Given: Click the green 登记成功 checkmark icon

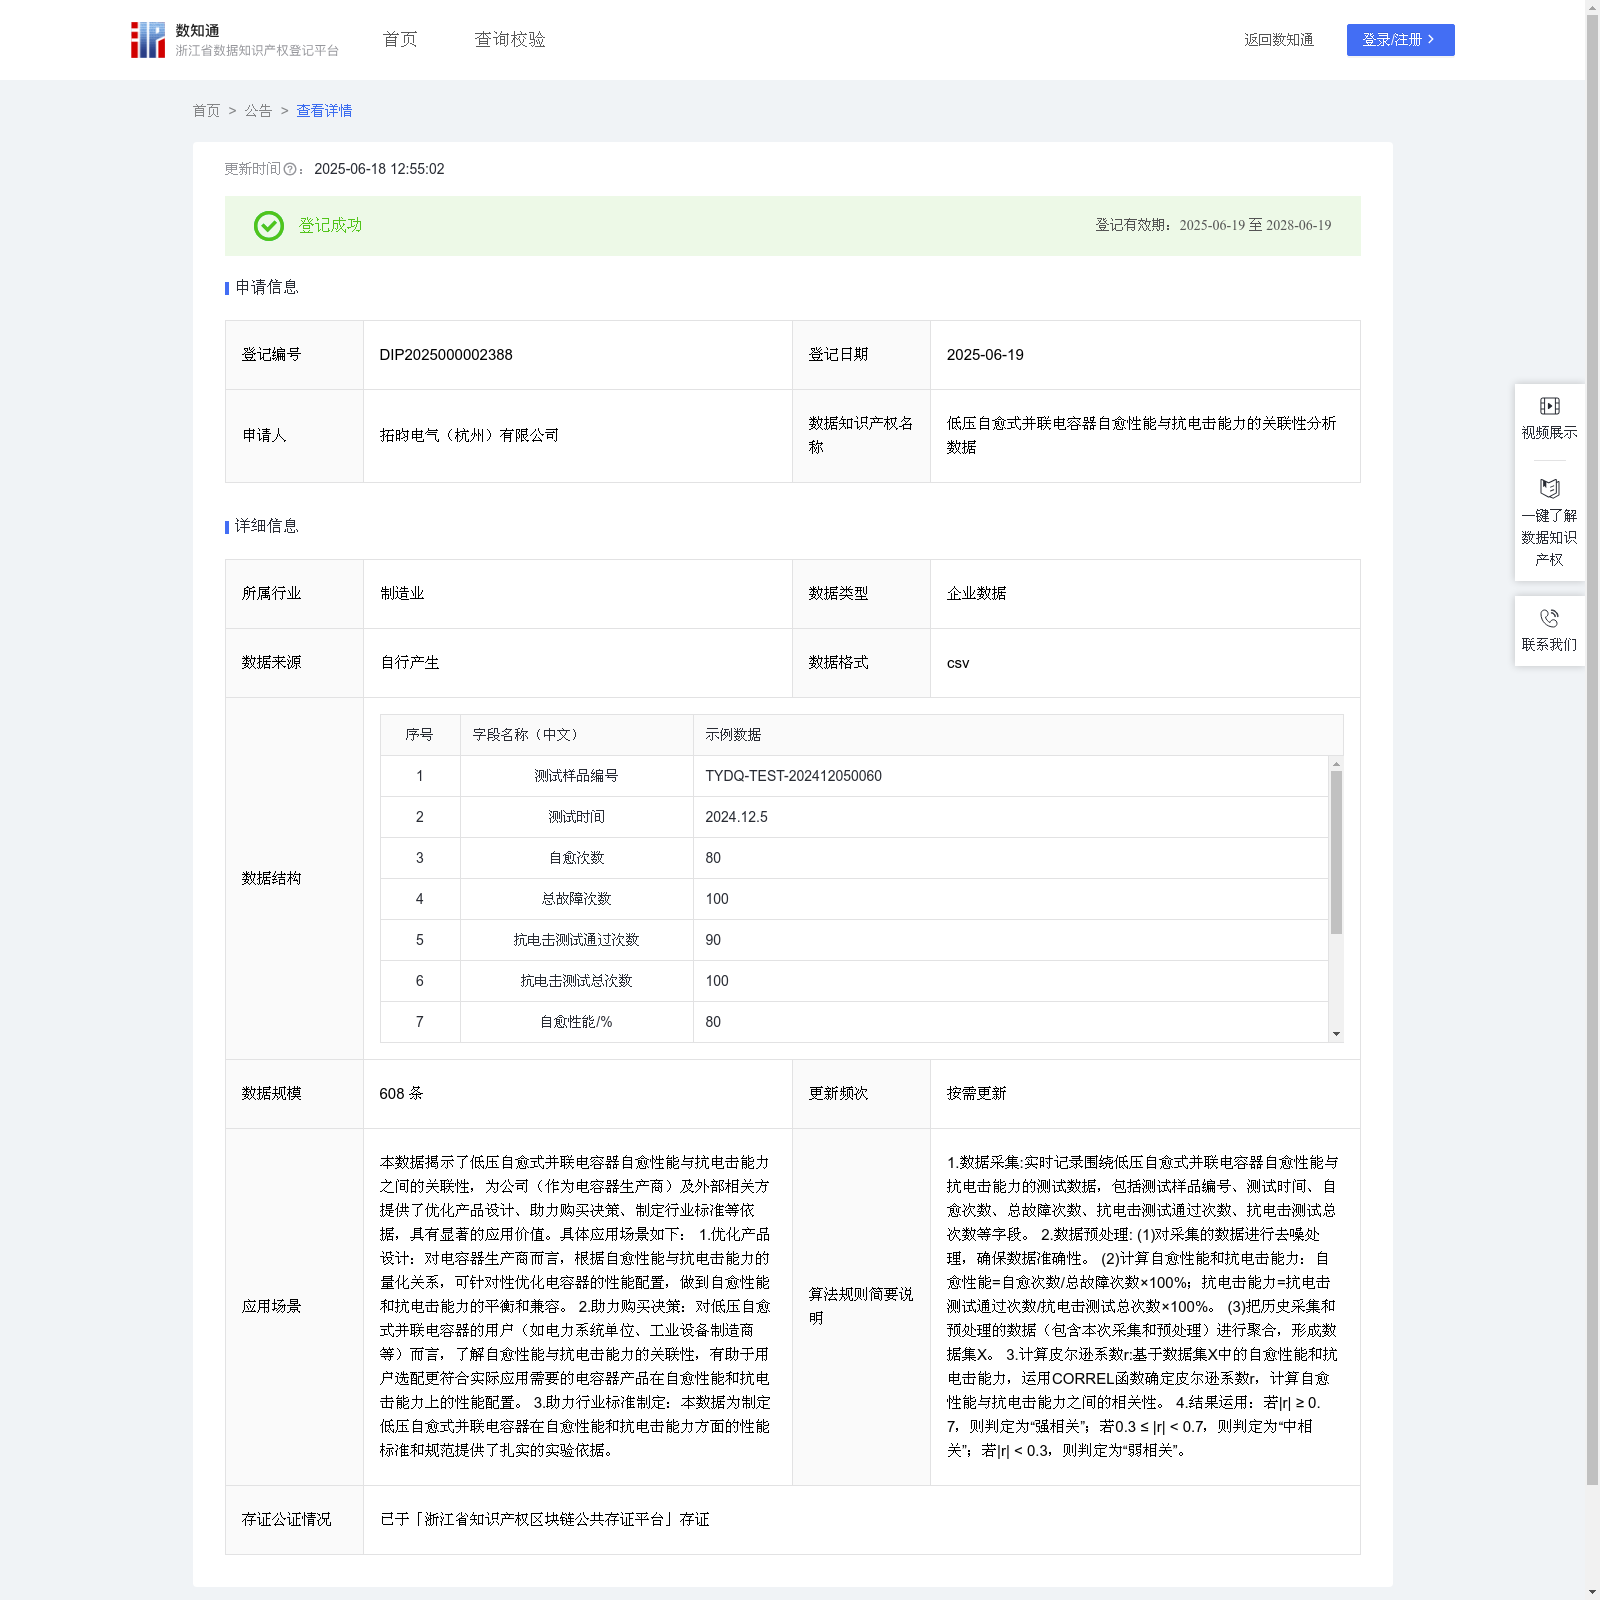Looking at the screenshot, I should [x=268, y=226].
